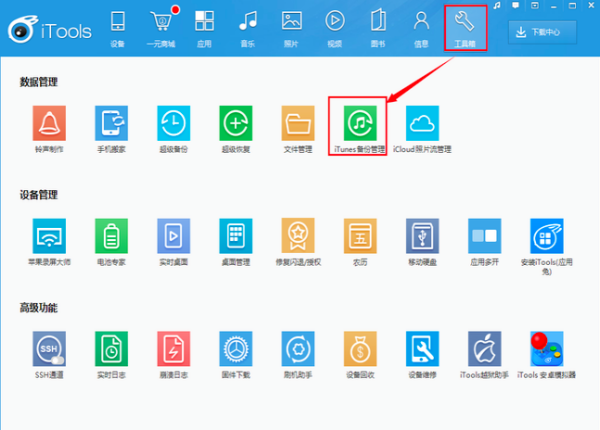Open the SSH通道 tunnel tool
This screenshot has width=600, height=430.
(x=49, y=349)
